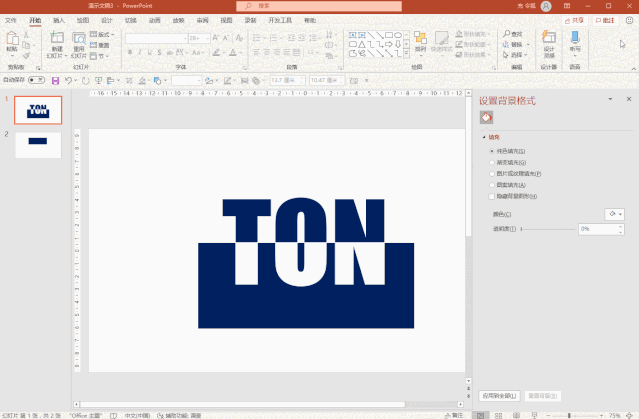The width and height of the screenshot is (639, 419).
Task: Click the smiley feedback icon
Action: click(629, 20)
